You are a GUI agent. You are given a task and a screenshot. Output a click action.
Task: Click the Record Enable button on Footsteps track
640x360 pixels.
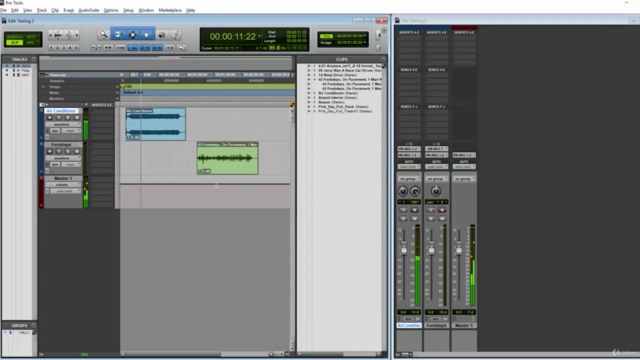[x=50, y=151]
